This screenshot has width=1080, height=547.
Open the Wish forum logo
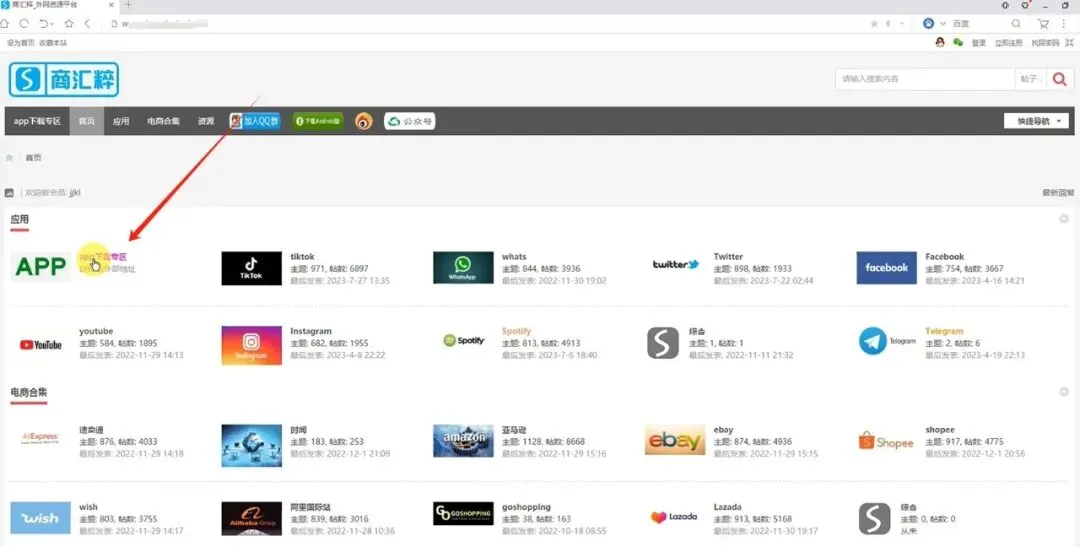(x=41, y=518)
